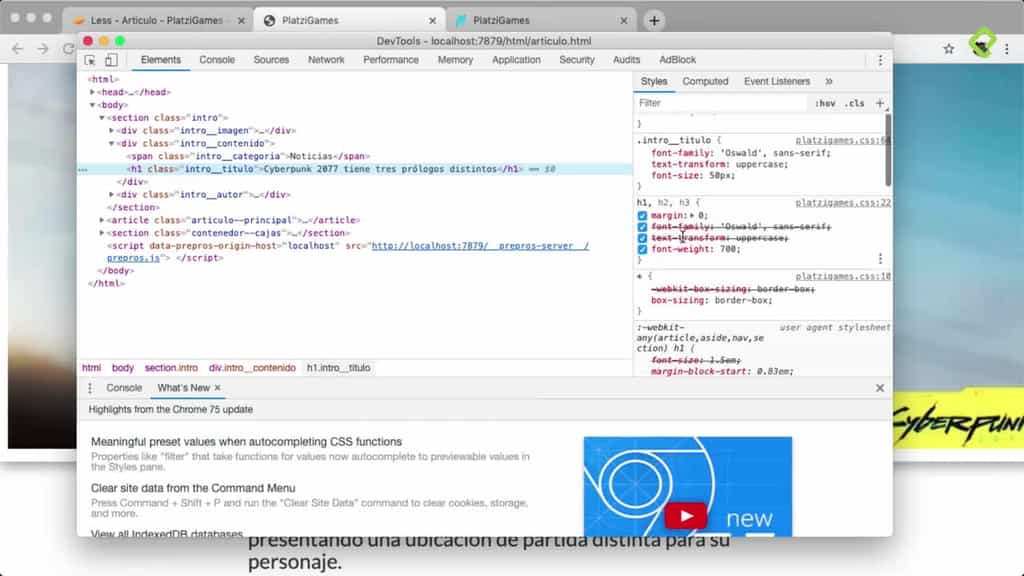Open the Audits panel tab
The width and height of the screenshot is (1024, 576).
pos(626,60)
